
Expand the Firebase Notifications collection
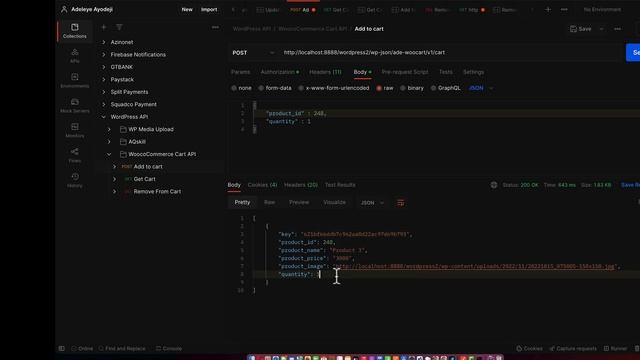pos(104,55)
